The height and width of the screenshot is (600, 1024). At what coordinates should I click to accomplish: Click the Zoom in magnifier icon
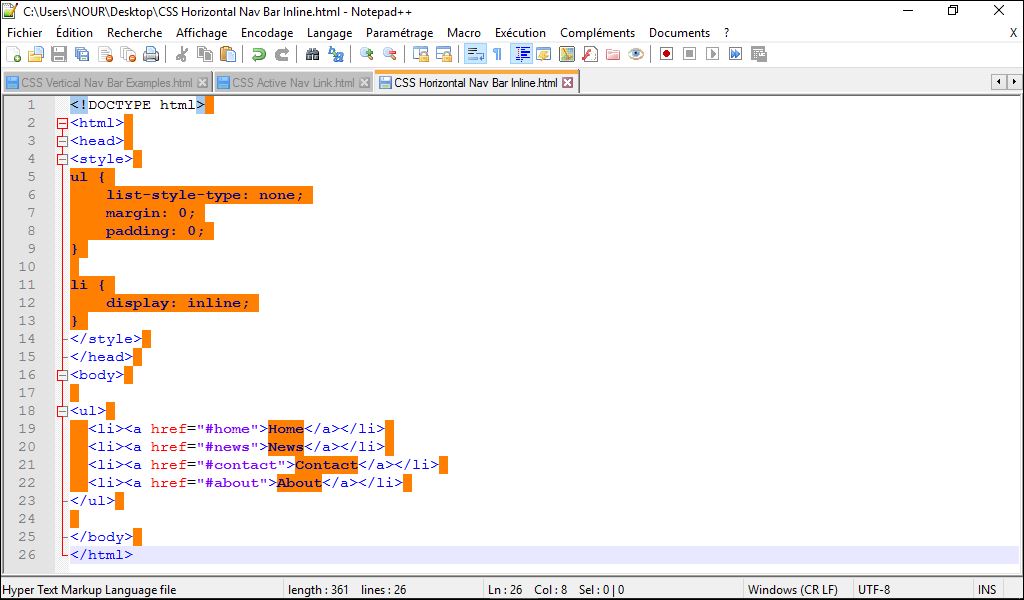point(367,54)
